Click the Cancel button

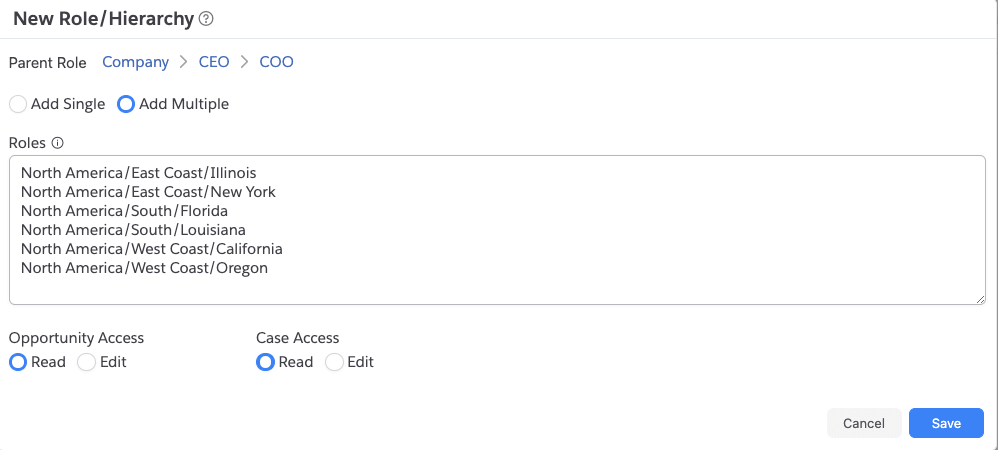pyautogui.click(x=864, y=423)
